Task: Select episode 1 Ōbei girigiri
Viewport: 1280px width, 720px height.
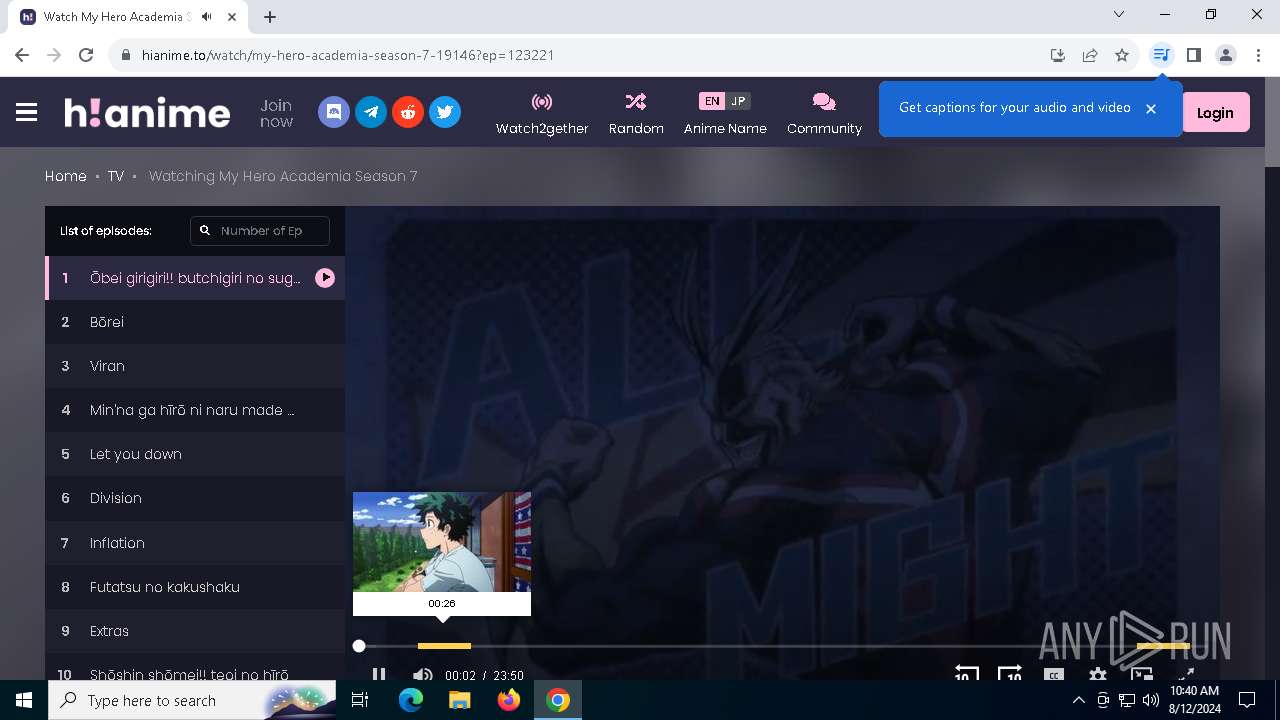Action: click(195, 278)
